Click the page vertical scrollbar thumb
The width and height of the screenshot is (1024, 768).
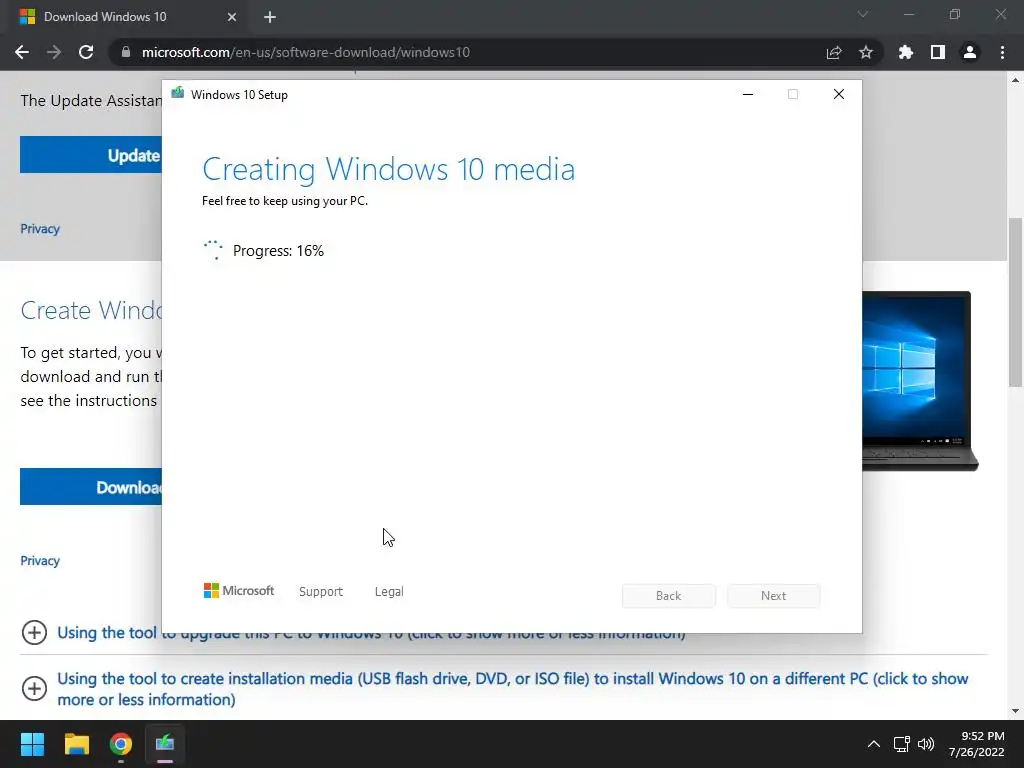click(x=1015, y=302)
